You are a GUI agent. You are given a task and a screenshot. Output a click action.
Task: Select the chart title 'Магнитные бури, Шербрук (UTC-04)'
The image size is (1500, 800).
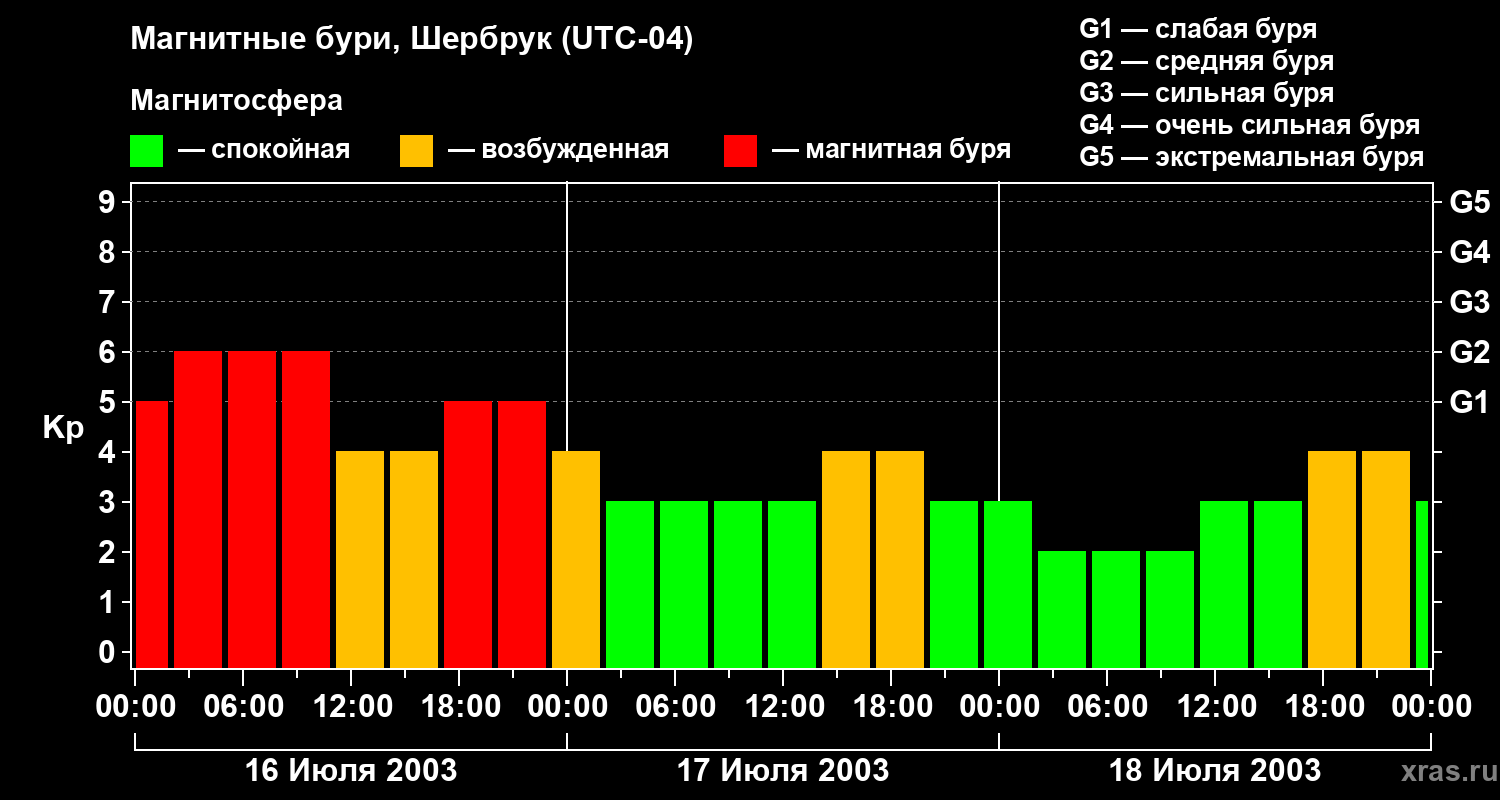pos(411,41)
